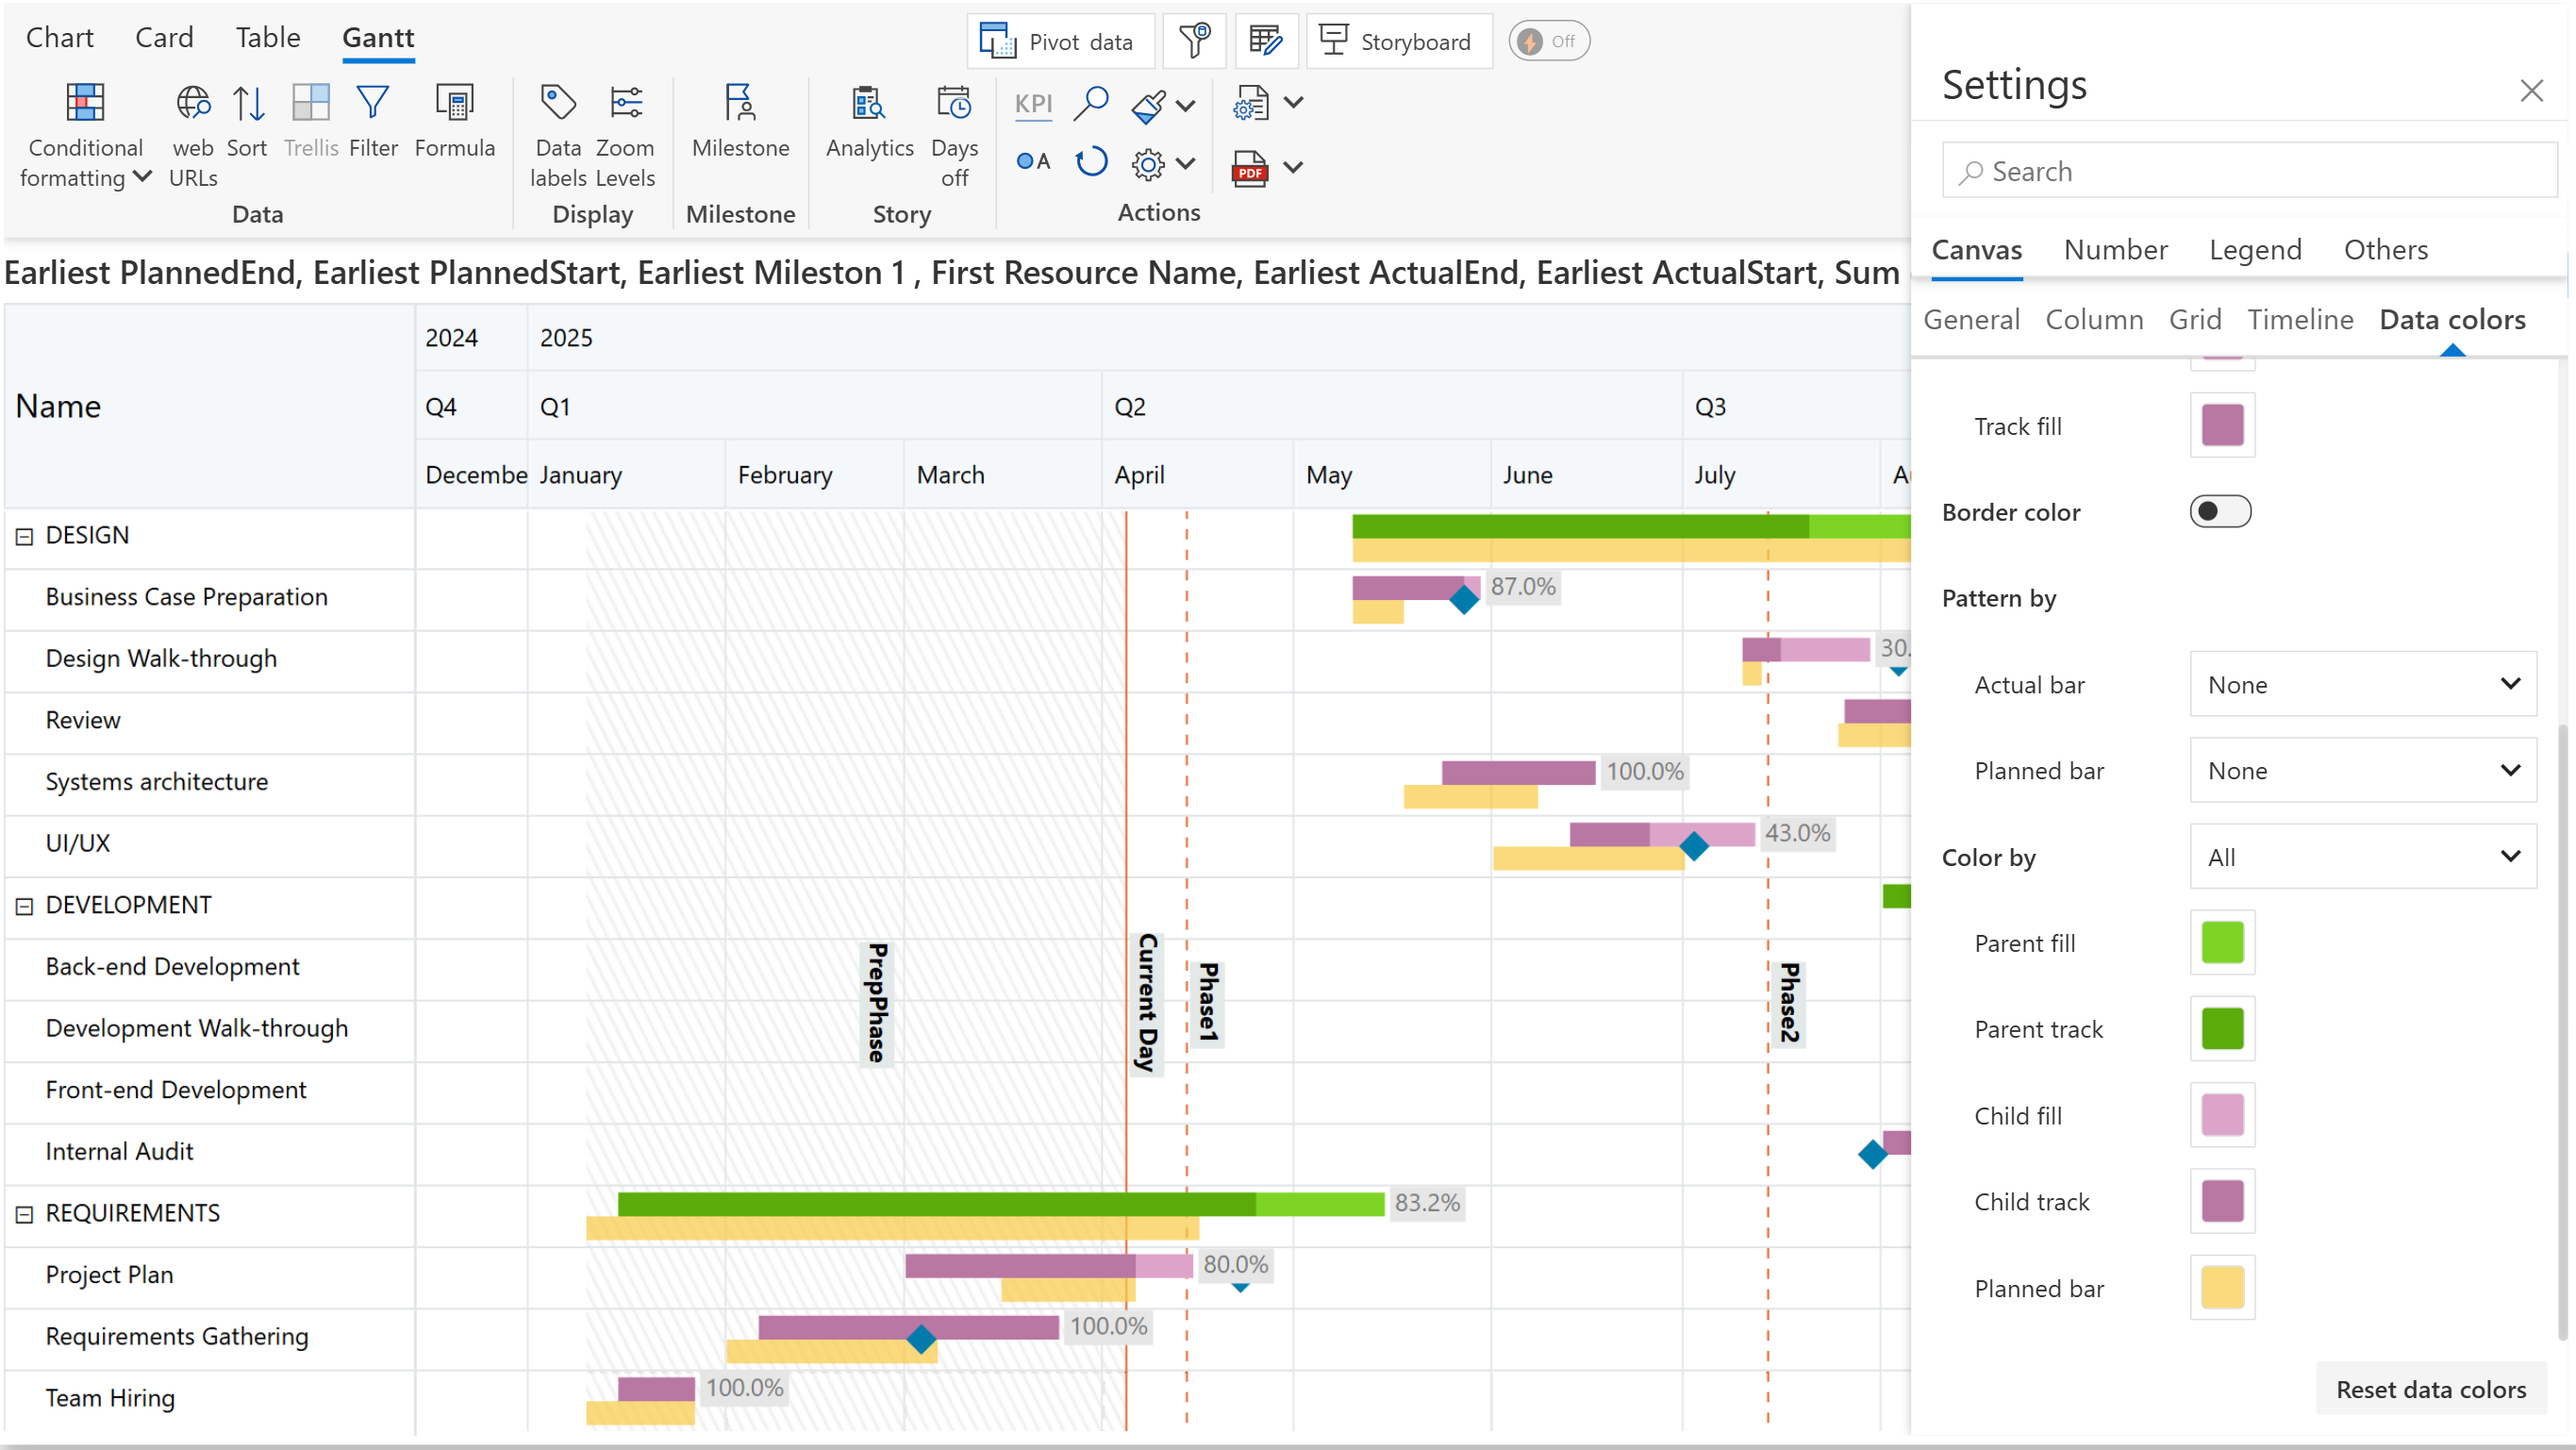Click the Days off icon
2576x1450 pixels.
pyautogui.click(x=953, y=104)
